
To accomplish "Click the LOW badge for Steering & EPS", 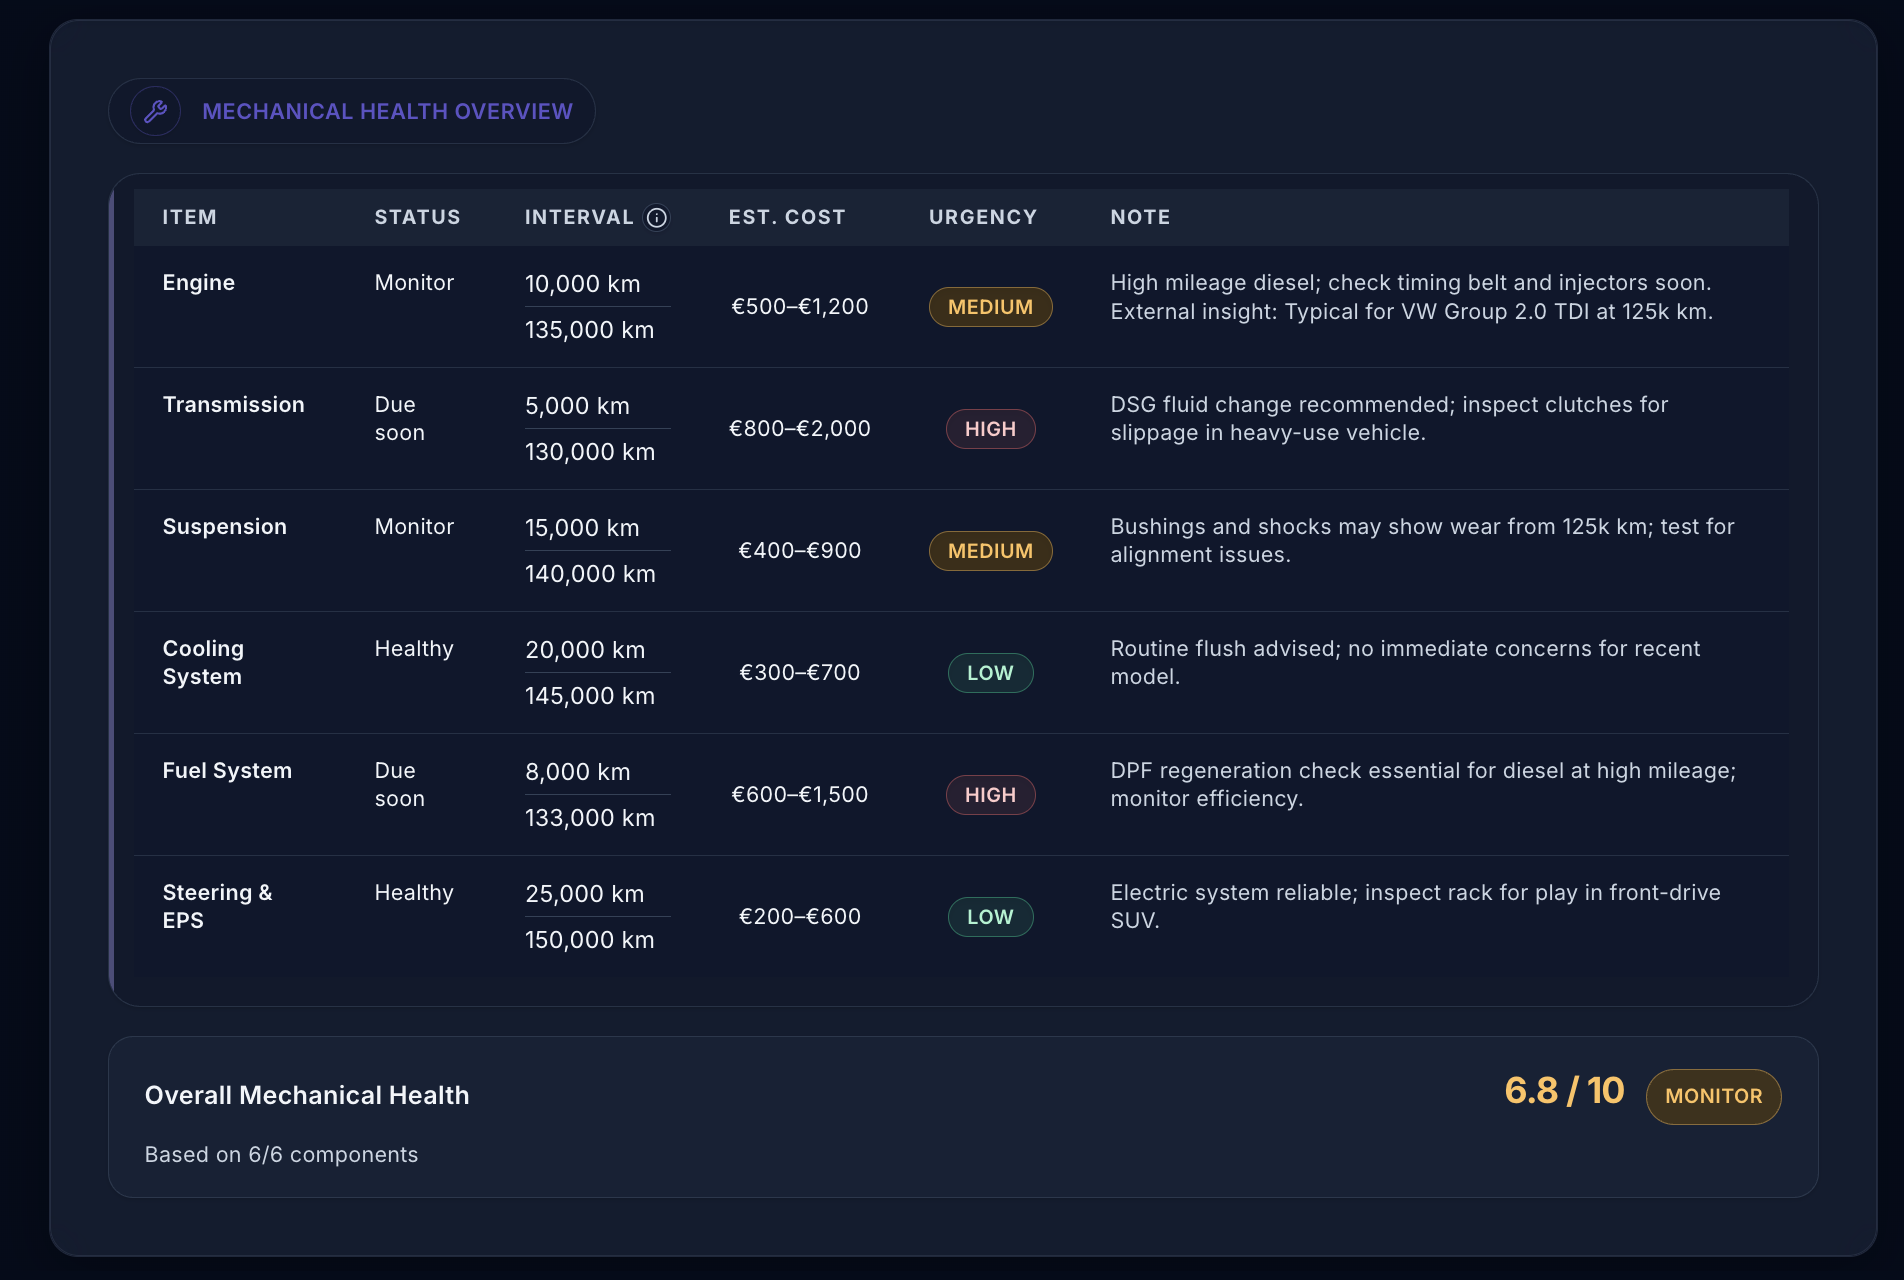I will (x=990, y=917).
